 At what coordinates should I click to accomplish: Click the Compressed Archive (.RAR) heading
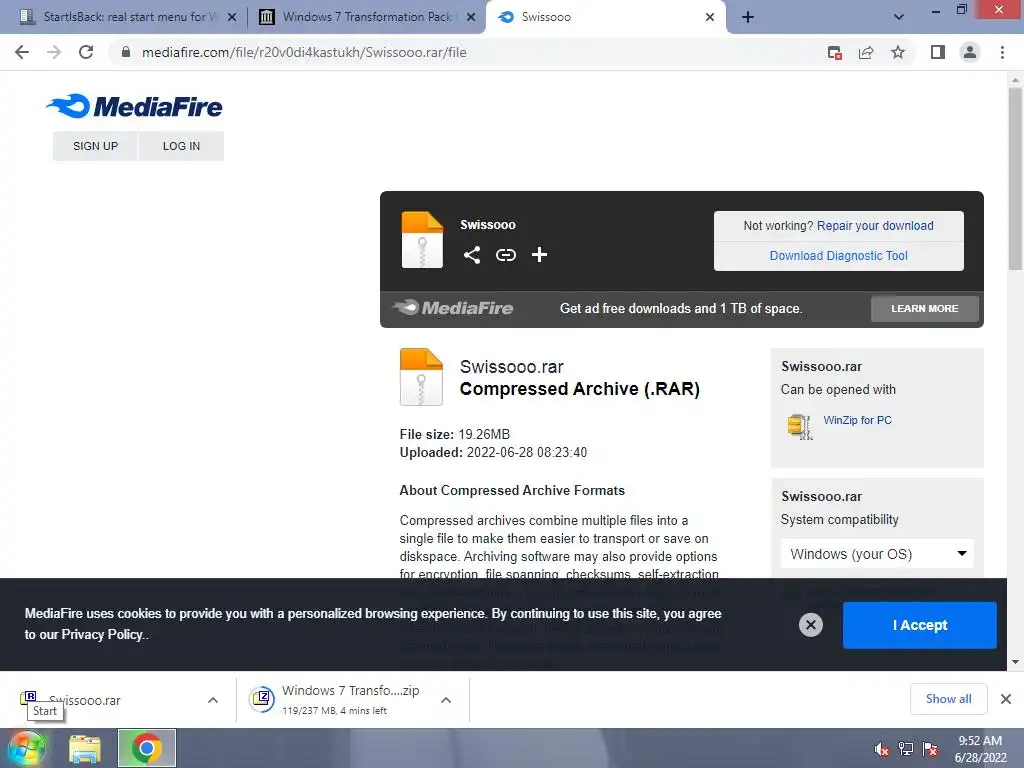(x=579, y=389)
